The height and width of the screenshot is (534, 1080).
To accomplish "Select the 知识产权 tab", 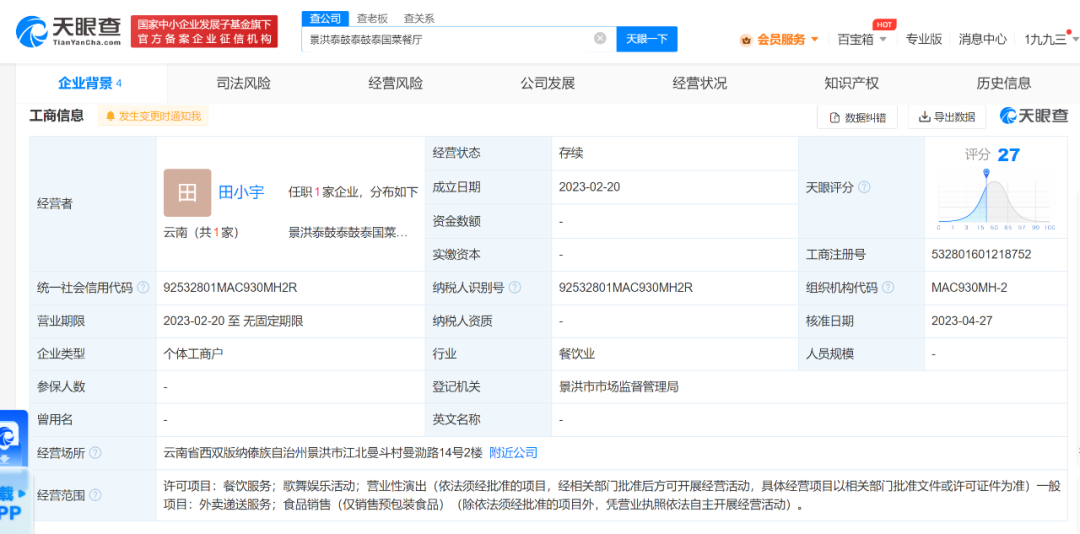I will tap(852, 83).
